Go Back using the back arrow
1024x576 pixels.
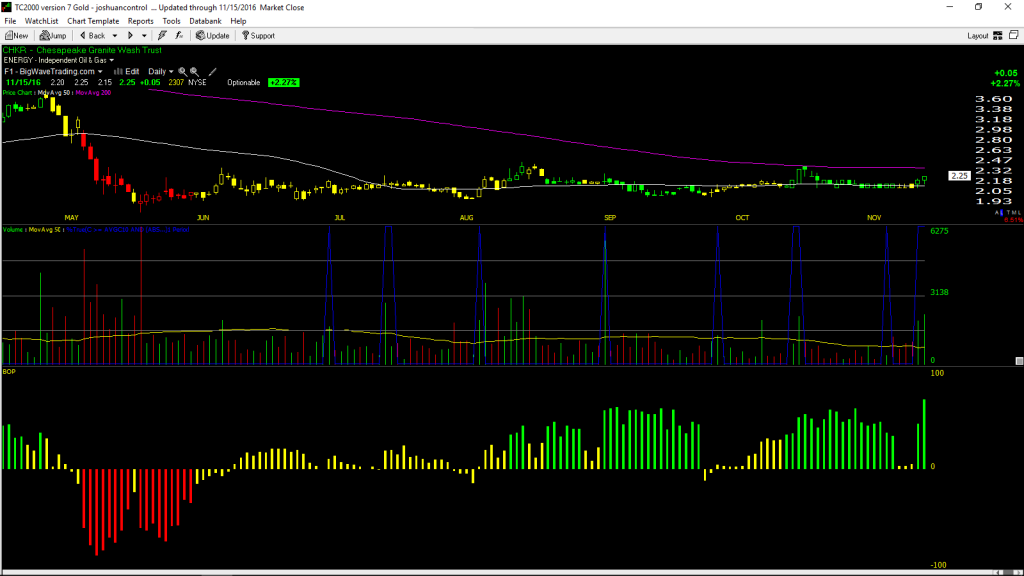92,36
